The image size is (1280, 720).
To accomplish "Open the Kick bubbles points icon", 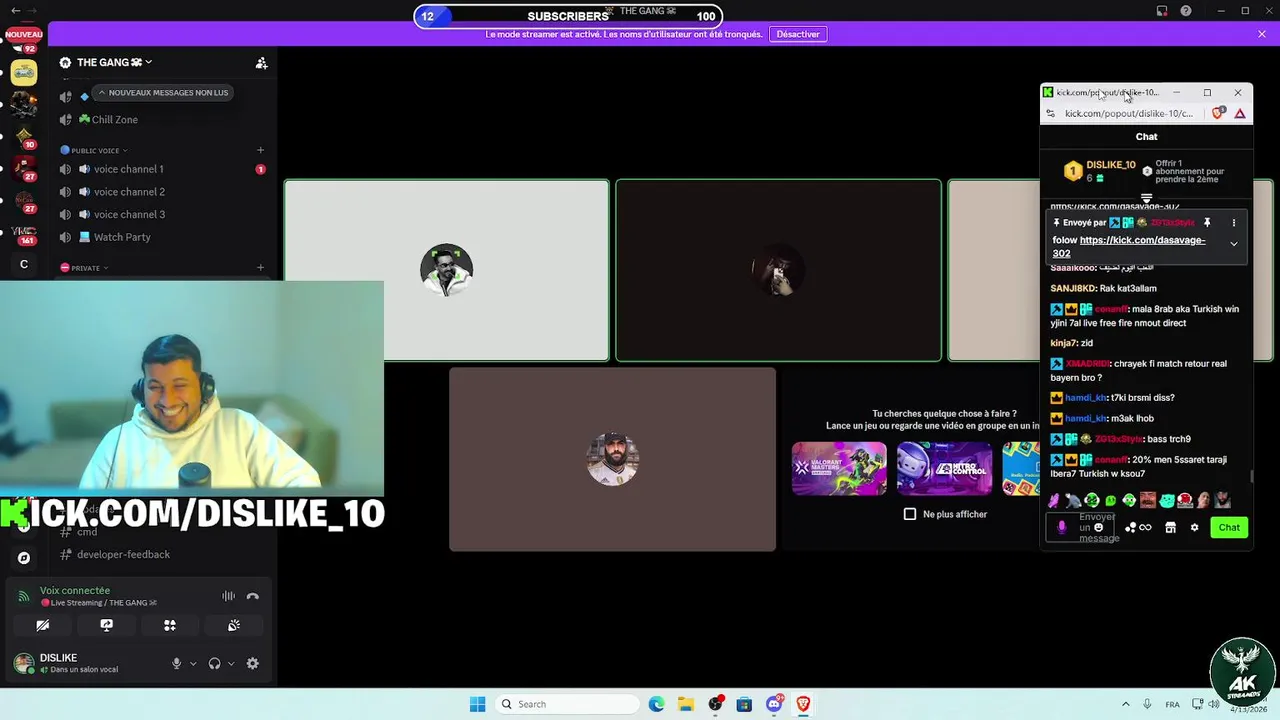I will click(1131, 528).
